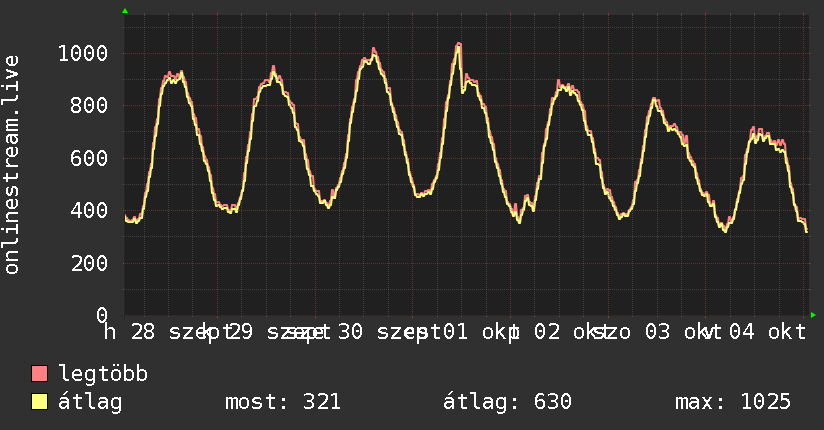Image resolution: width=824 pixels, height=430 pixels.
Task: Click the max: 1025 statistic
Action: point(733,402)
